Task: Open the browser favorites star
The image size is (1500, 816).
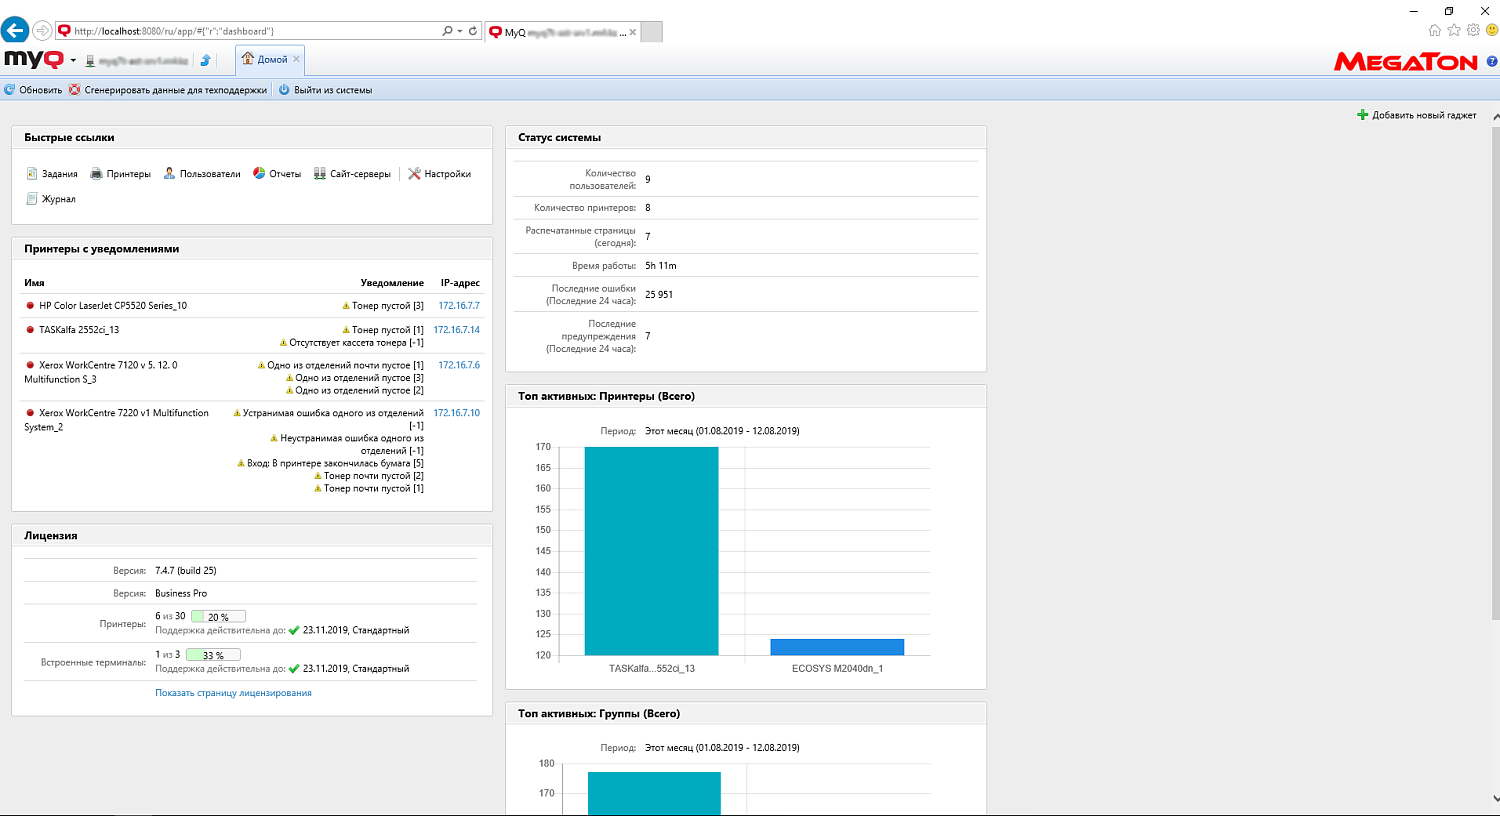Action: tap(1454, 30)
